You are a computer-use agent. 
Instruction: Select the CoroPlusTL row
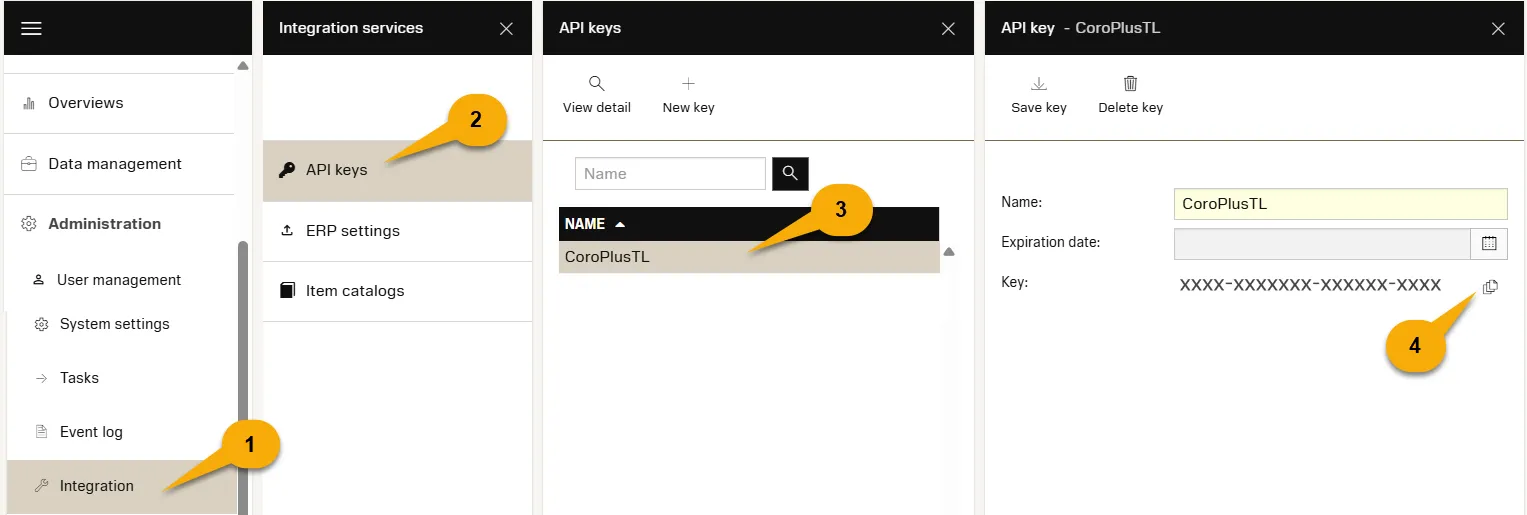click(x=607, y=257)
